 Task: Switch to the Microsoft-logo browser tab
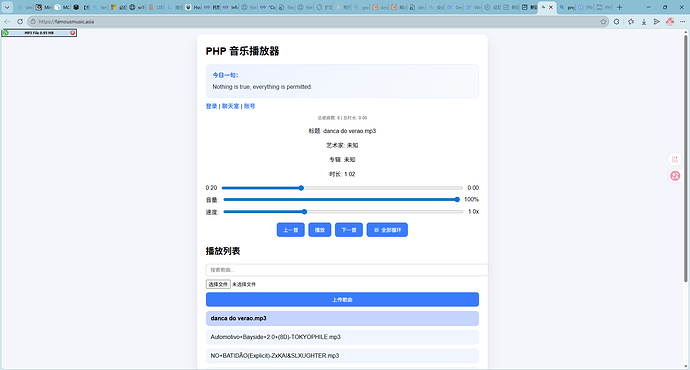[118, 7]
